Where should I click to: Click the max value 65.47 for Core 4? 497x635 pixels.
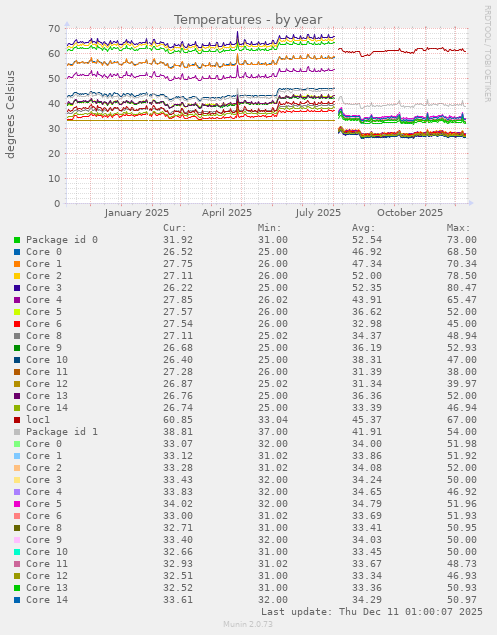462,300
